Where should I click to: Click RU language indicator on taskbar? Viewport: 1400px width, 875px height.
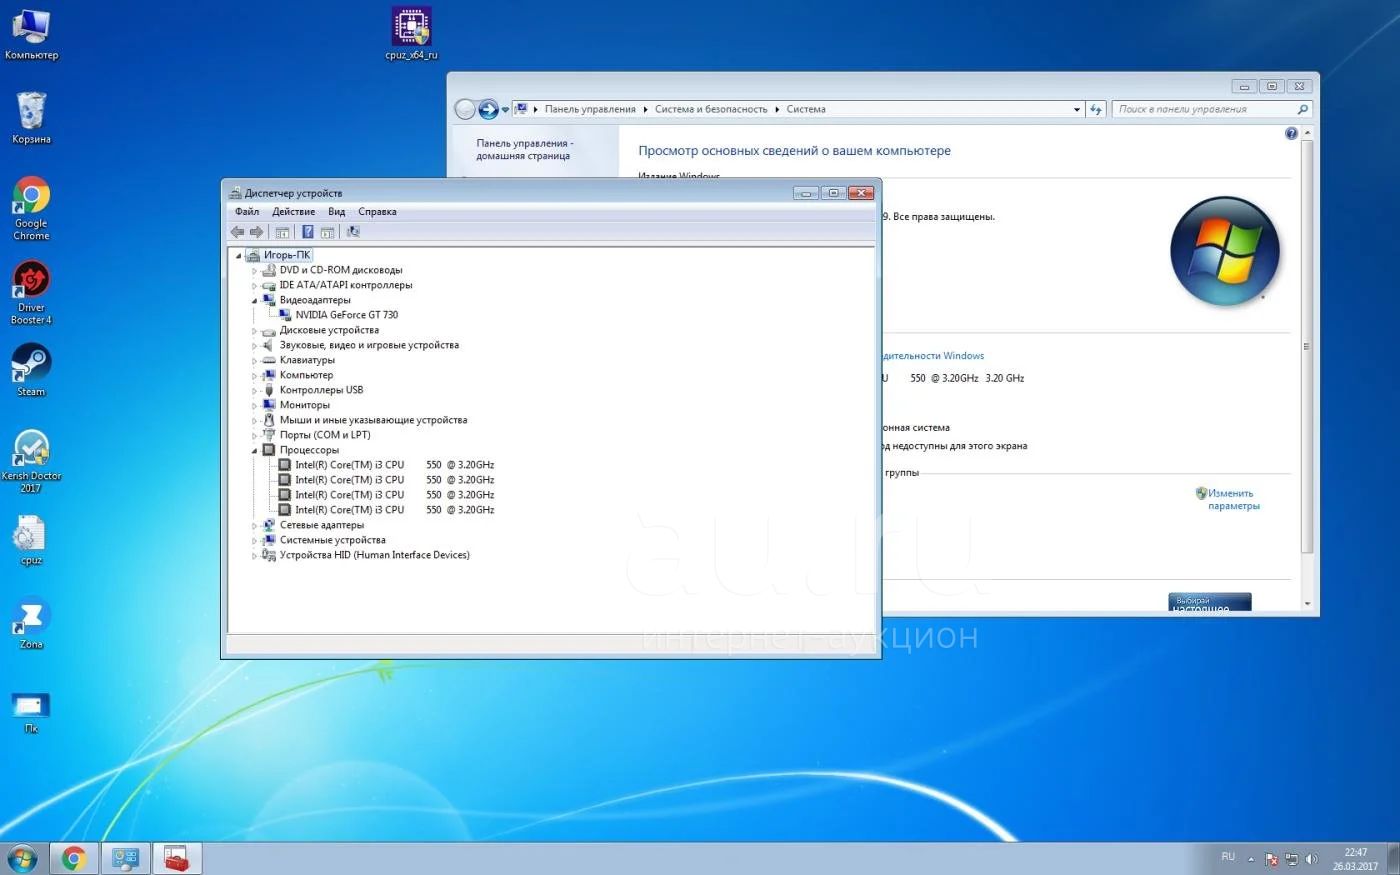[1228, 857]
